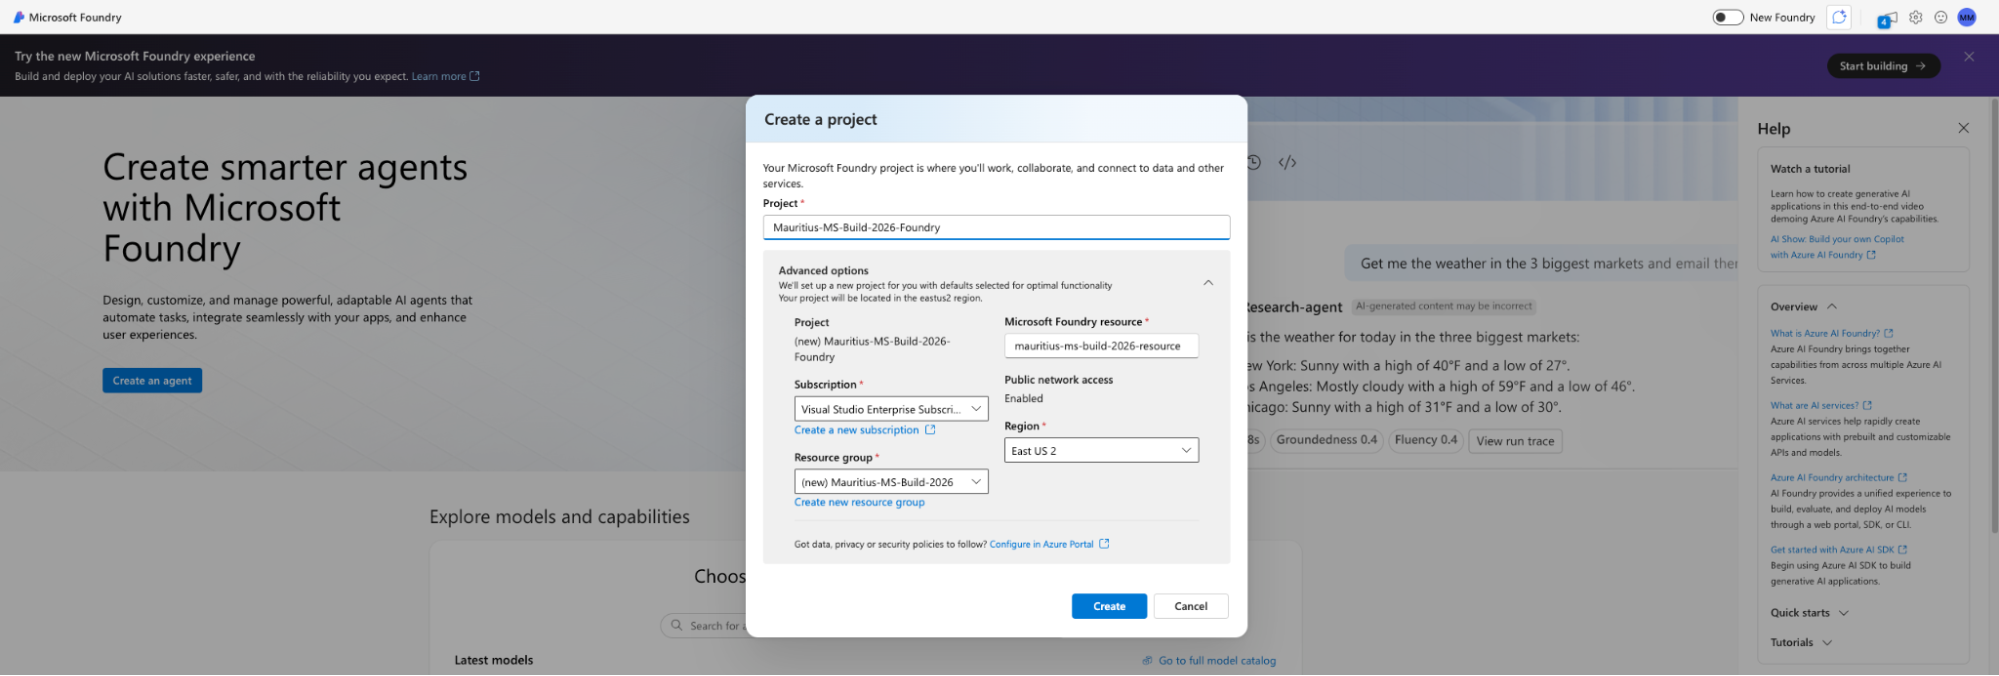1999x676 pixels.
Task: Click the Project name input field
Action: point(996,228)
